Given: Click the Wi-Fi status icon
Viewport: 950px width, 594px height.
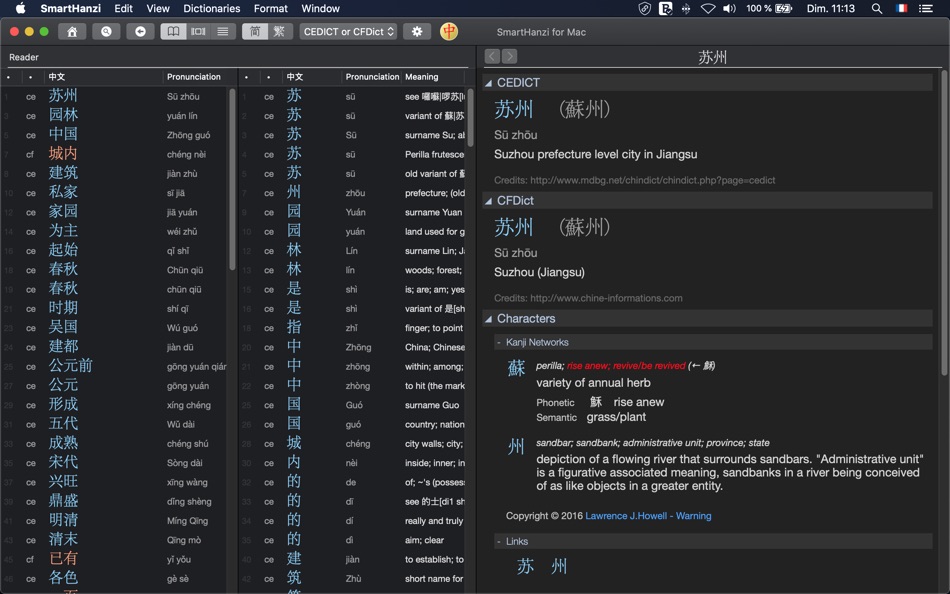Looking at the screenshot, I should [x=708, y=8].
